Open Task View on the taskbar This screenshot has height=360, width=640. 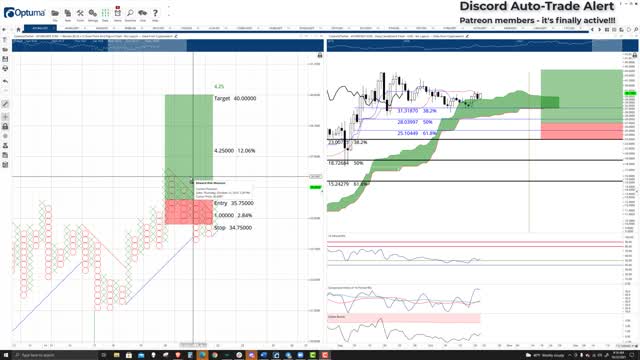[x=104, y=355]
